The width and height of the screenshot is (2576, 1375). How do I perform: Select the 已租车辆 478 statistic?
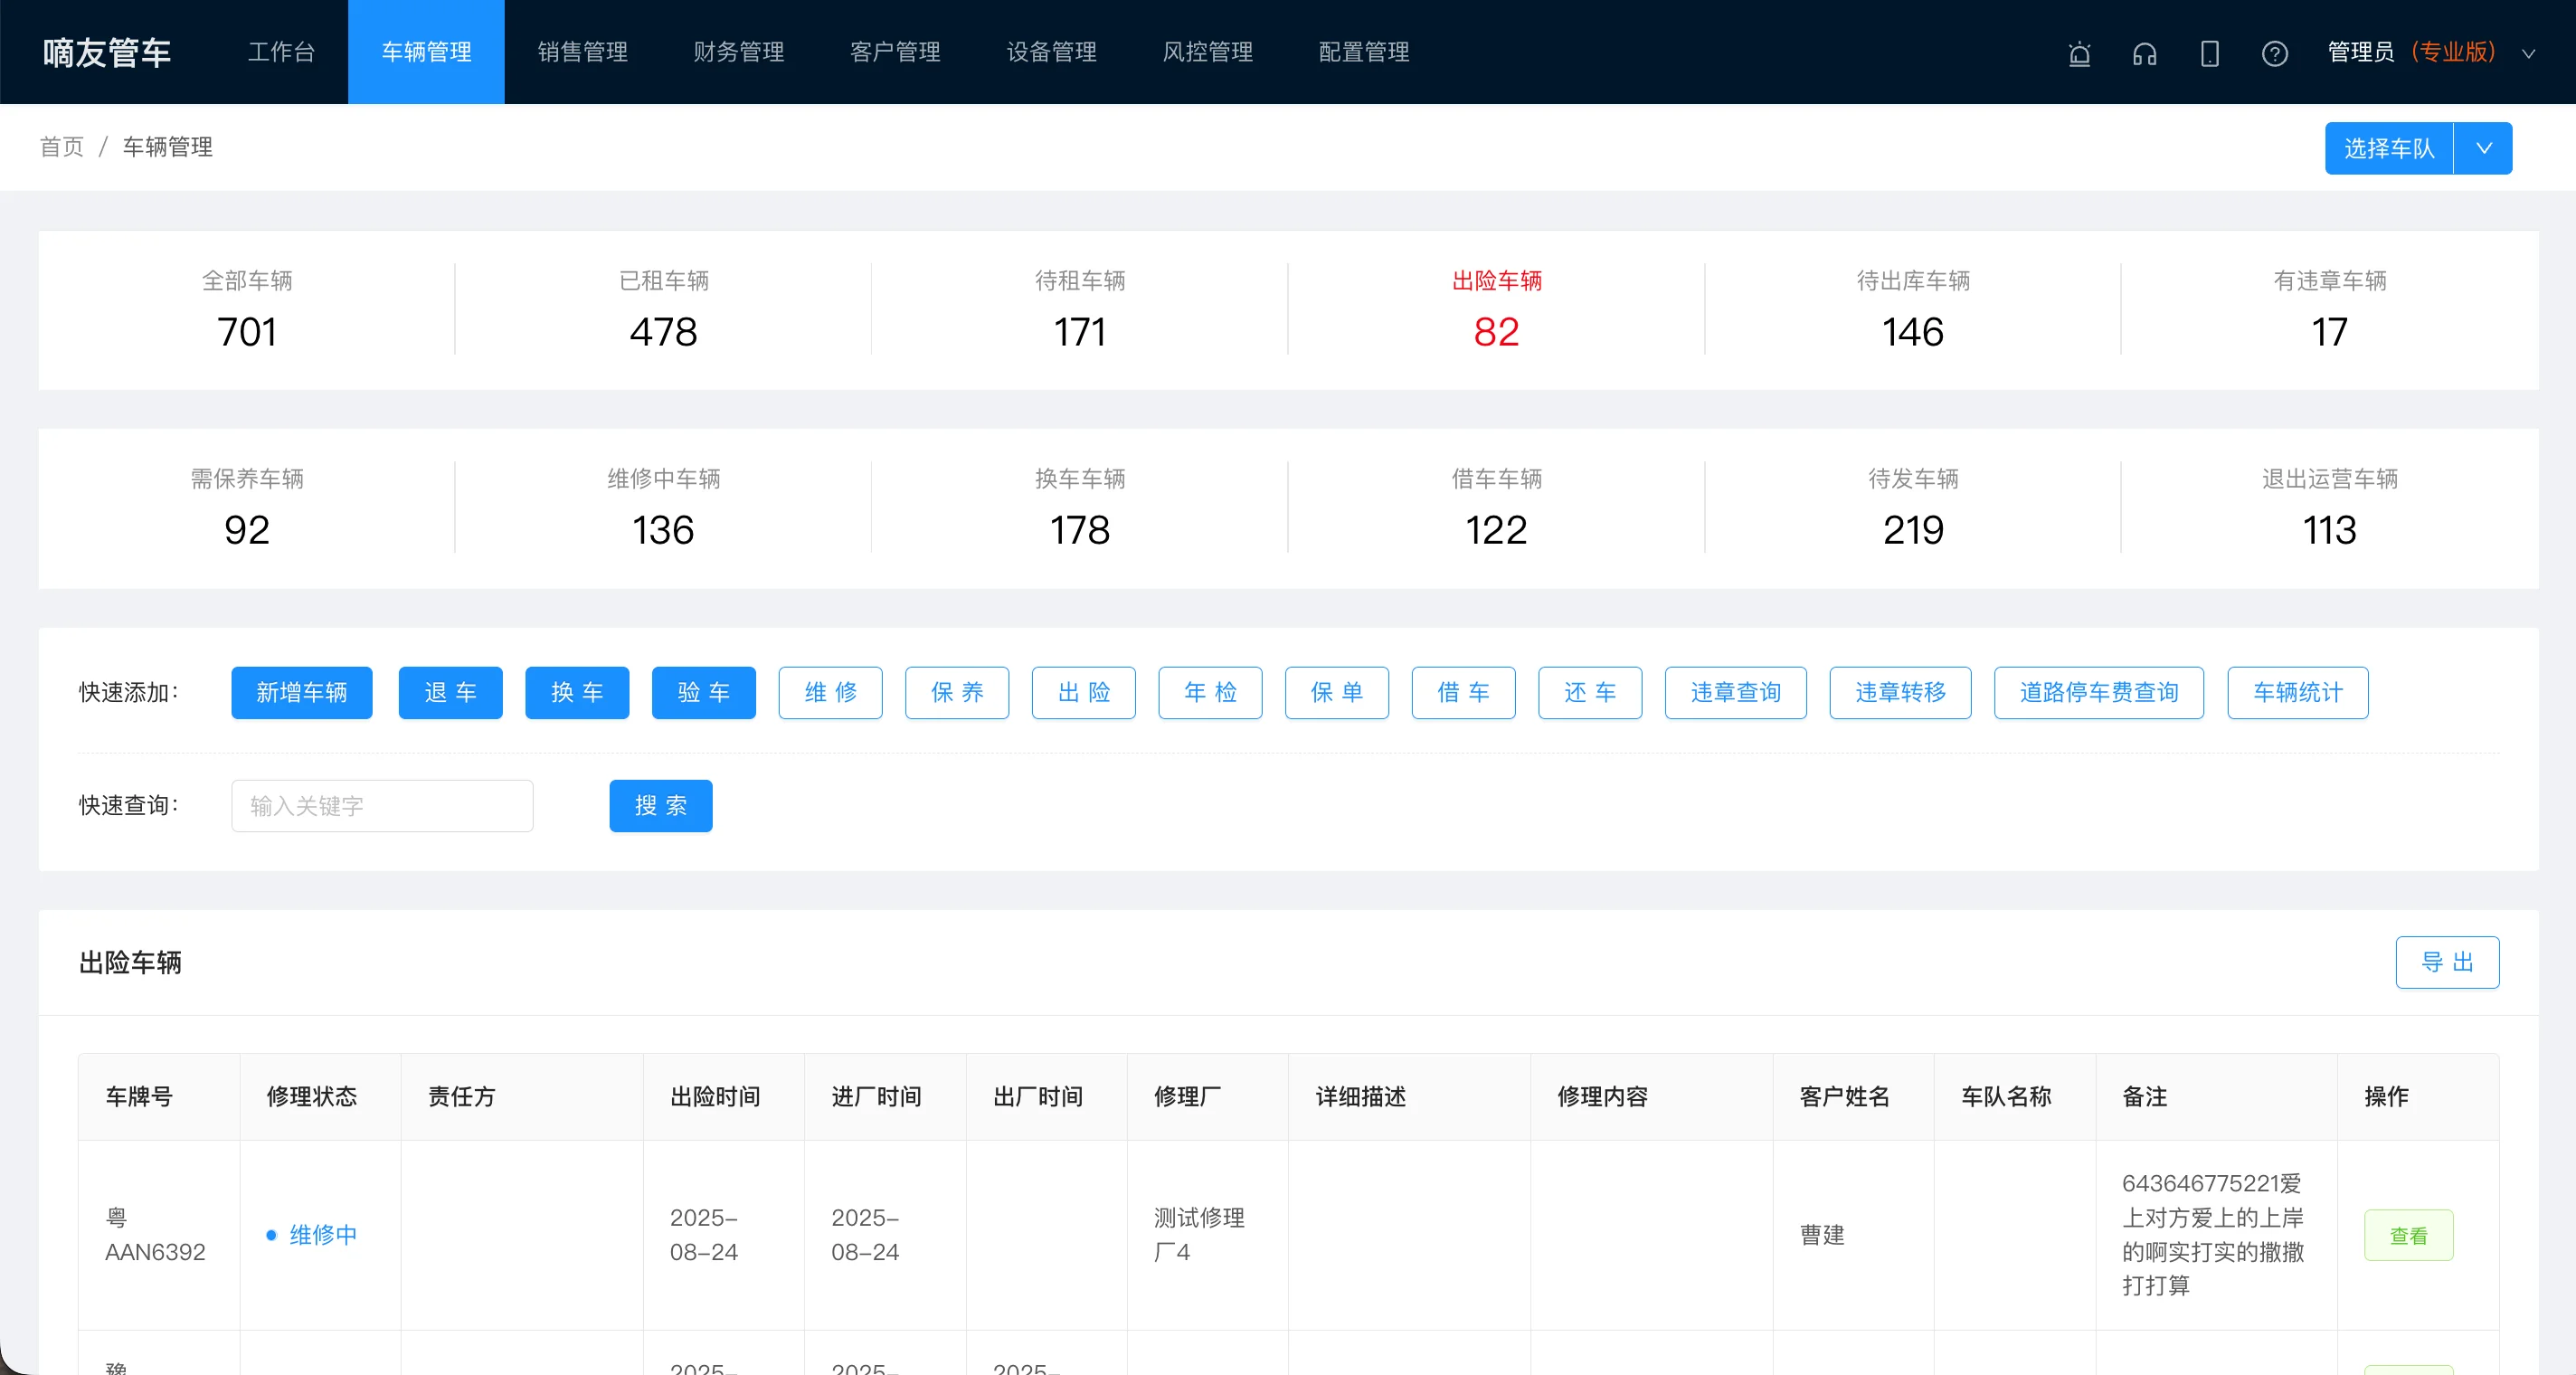(663, 309)
